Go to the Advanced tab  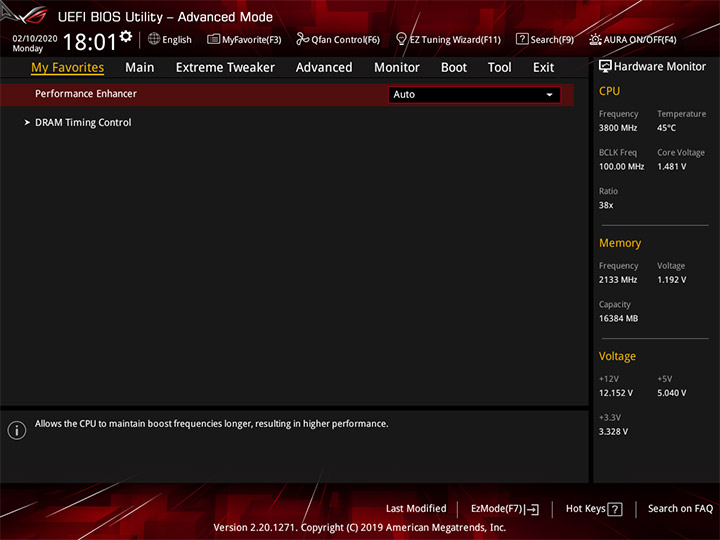tap(324, 68)
